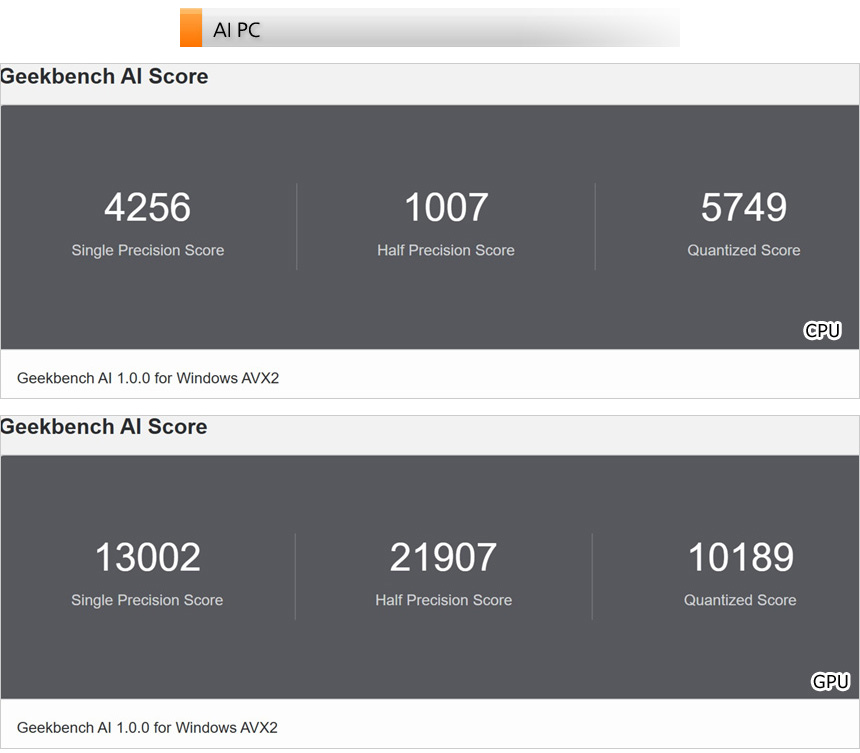Select Single Precision Score label under 13002
This screenshot has height=753, width=860.
(147, 600)
